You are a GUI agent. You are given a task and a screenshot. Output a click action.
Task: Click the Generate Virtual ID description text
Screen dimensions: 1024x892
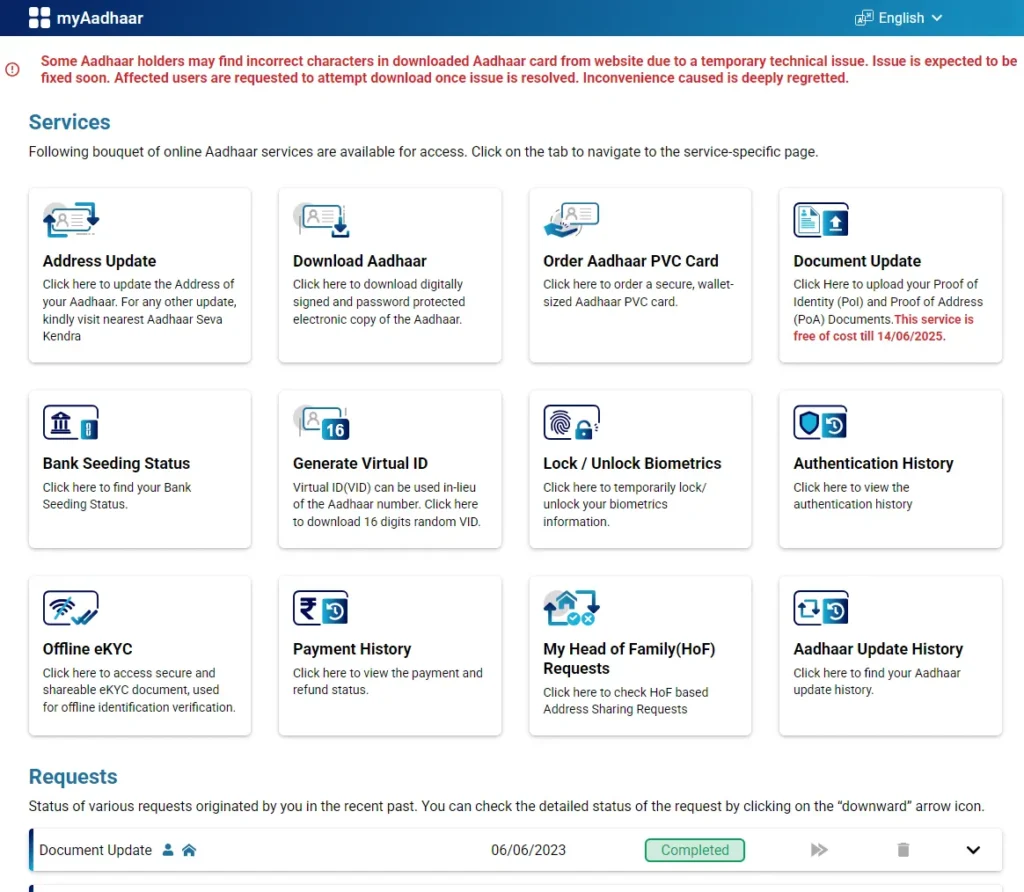pos(387,504)
